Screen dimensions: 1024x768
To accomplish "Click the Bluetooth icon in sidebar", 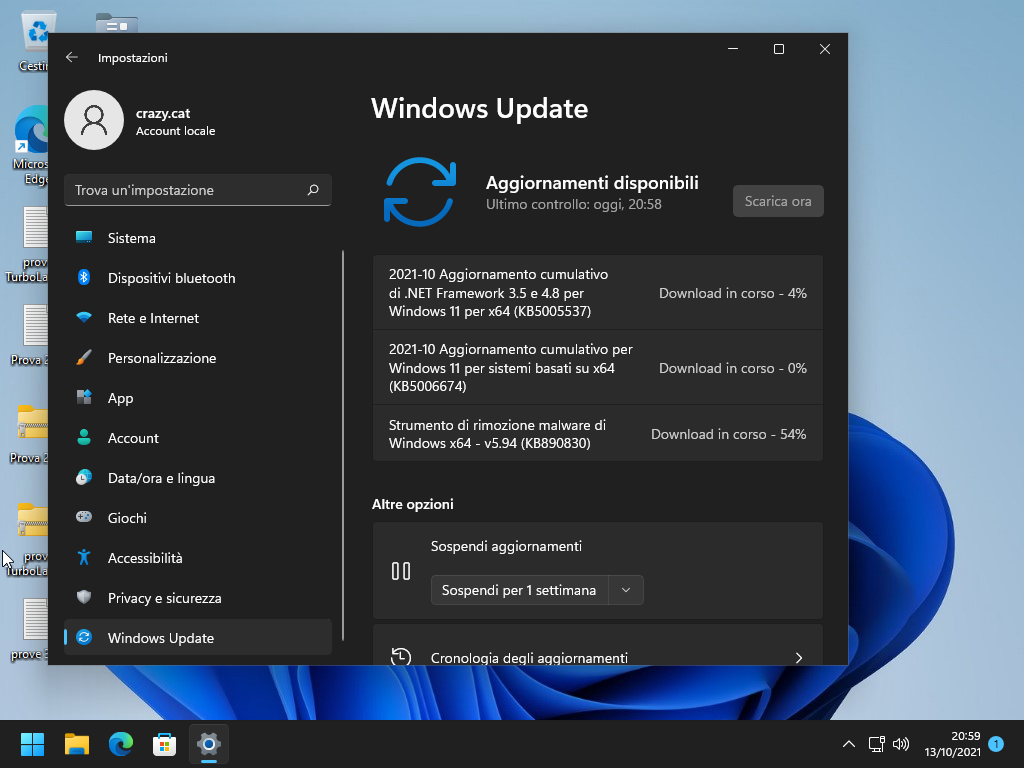I will (84, 278).
